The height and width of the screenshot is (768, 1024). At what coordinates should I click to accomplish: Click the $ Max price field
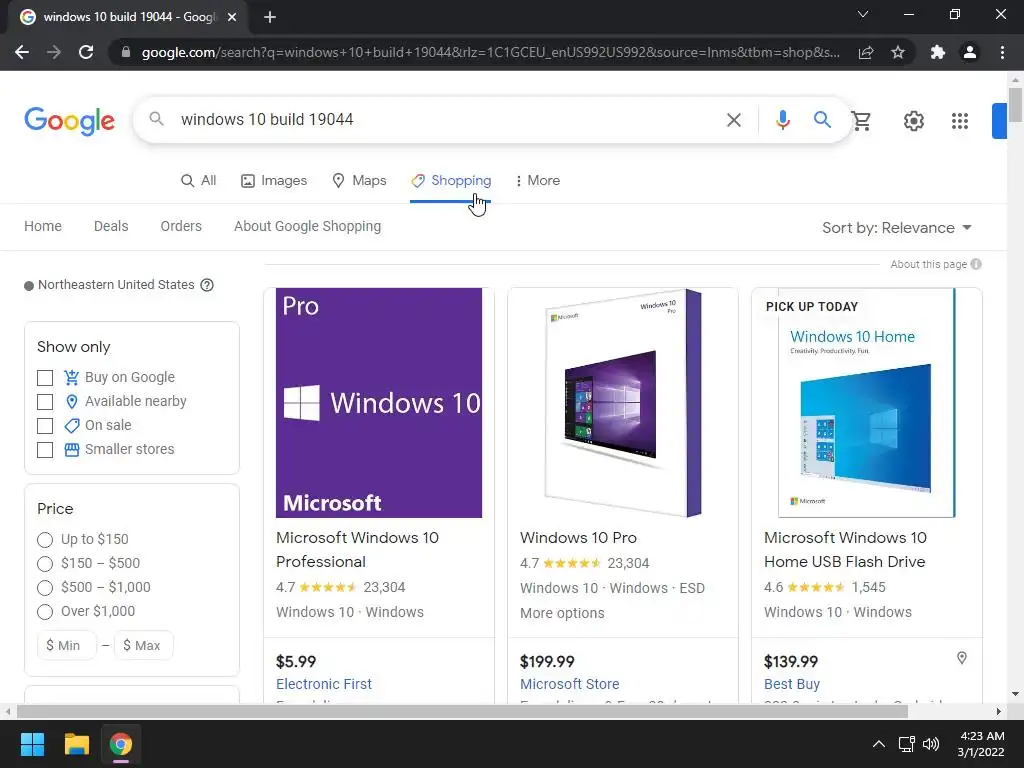pos(144,645)
